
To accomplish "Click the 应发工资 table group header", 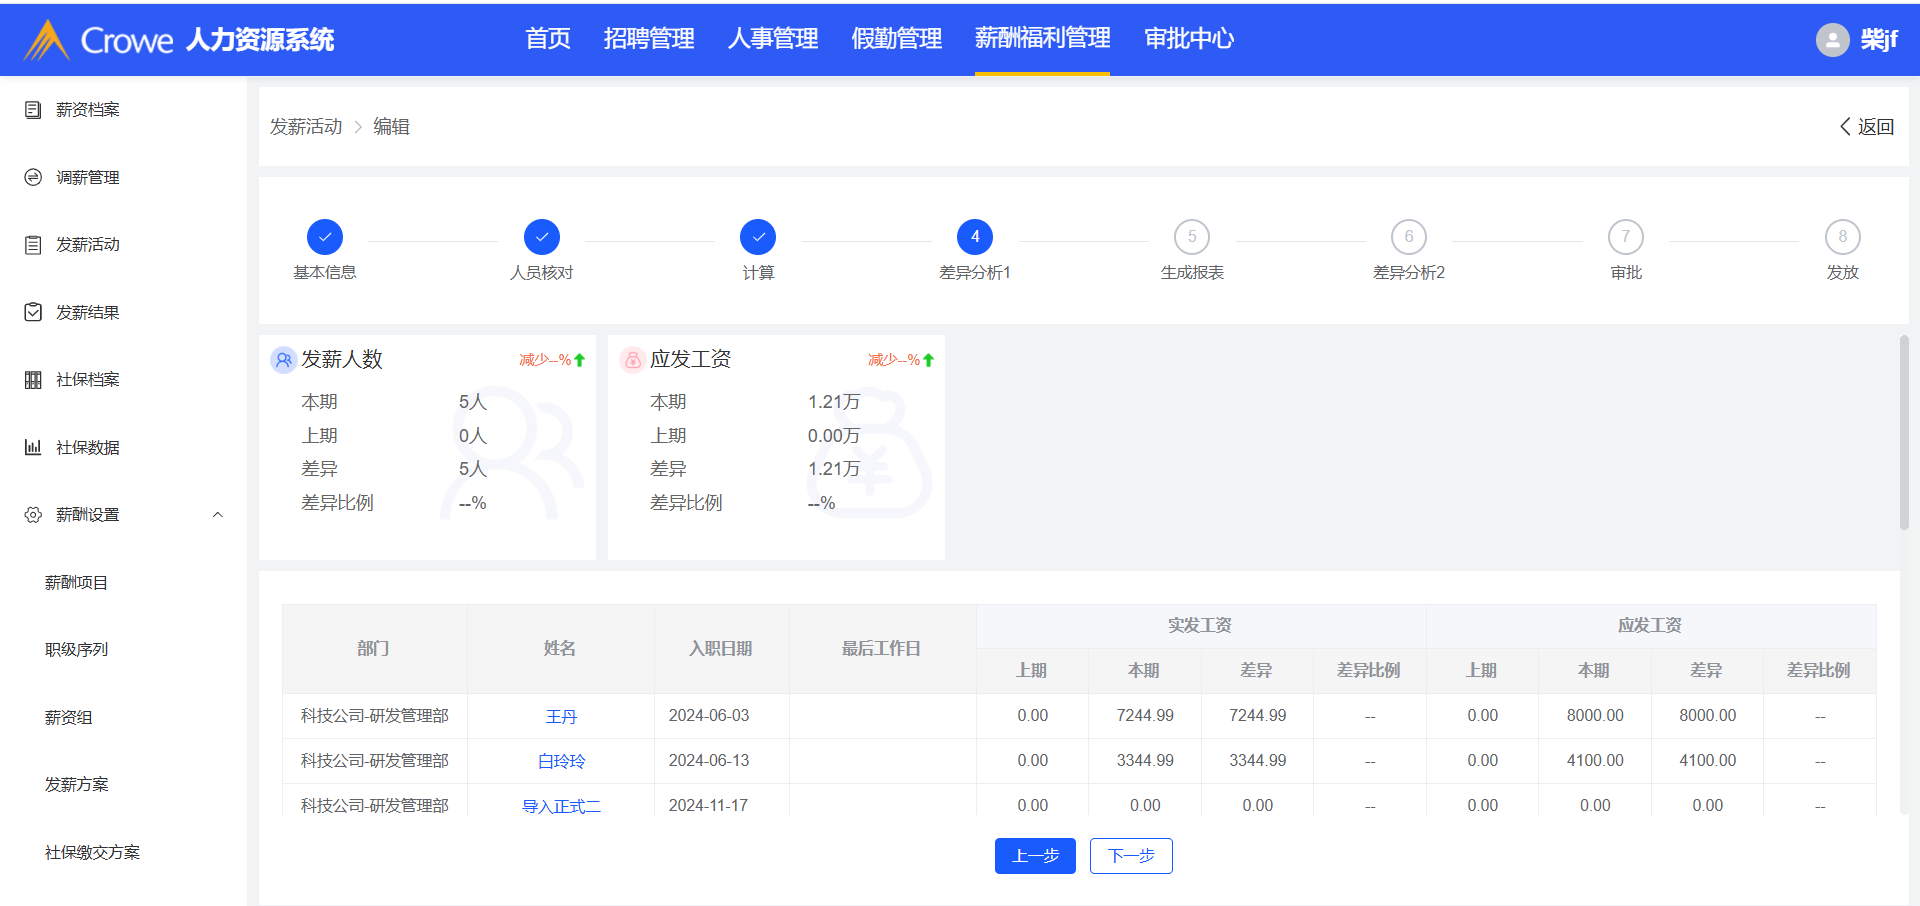I will coord(1650,625).
